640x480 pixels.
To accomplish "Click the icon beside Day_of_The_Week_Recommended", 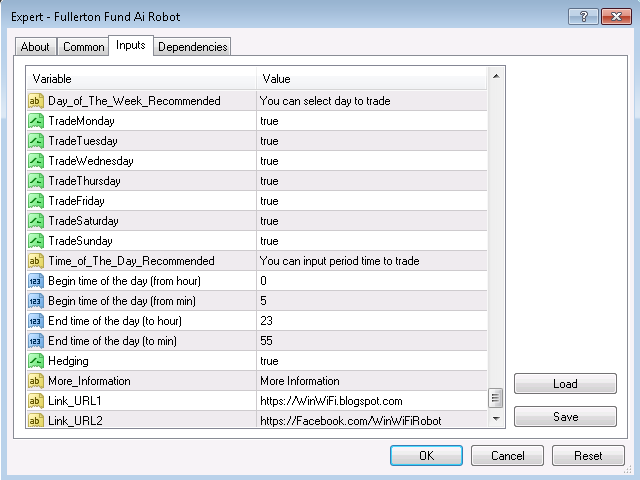I will click(36, 101).
